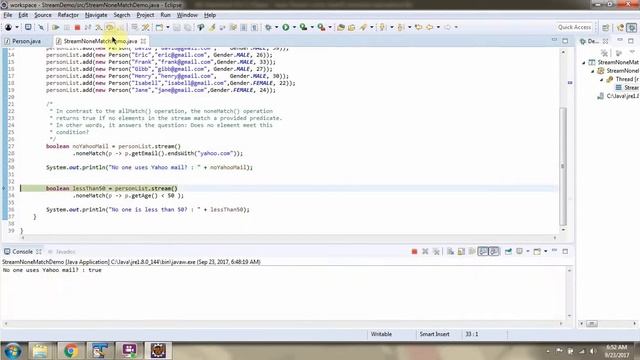The image size is (640, 360).
Task: Open Chrome from the taskbar
Action: [x=70, y=351]
